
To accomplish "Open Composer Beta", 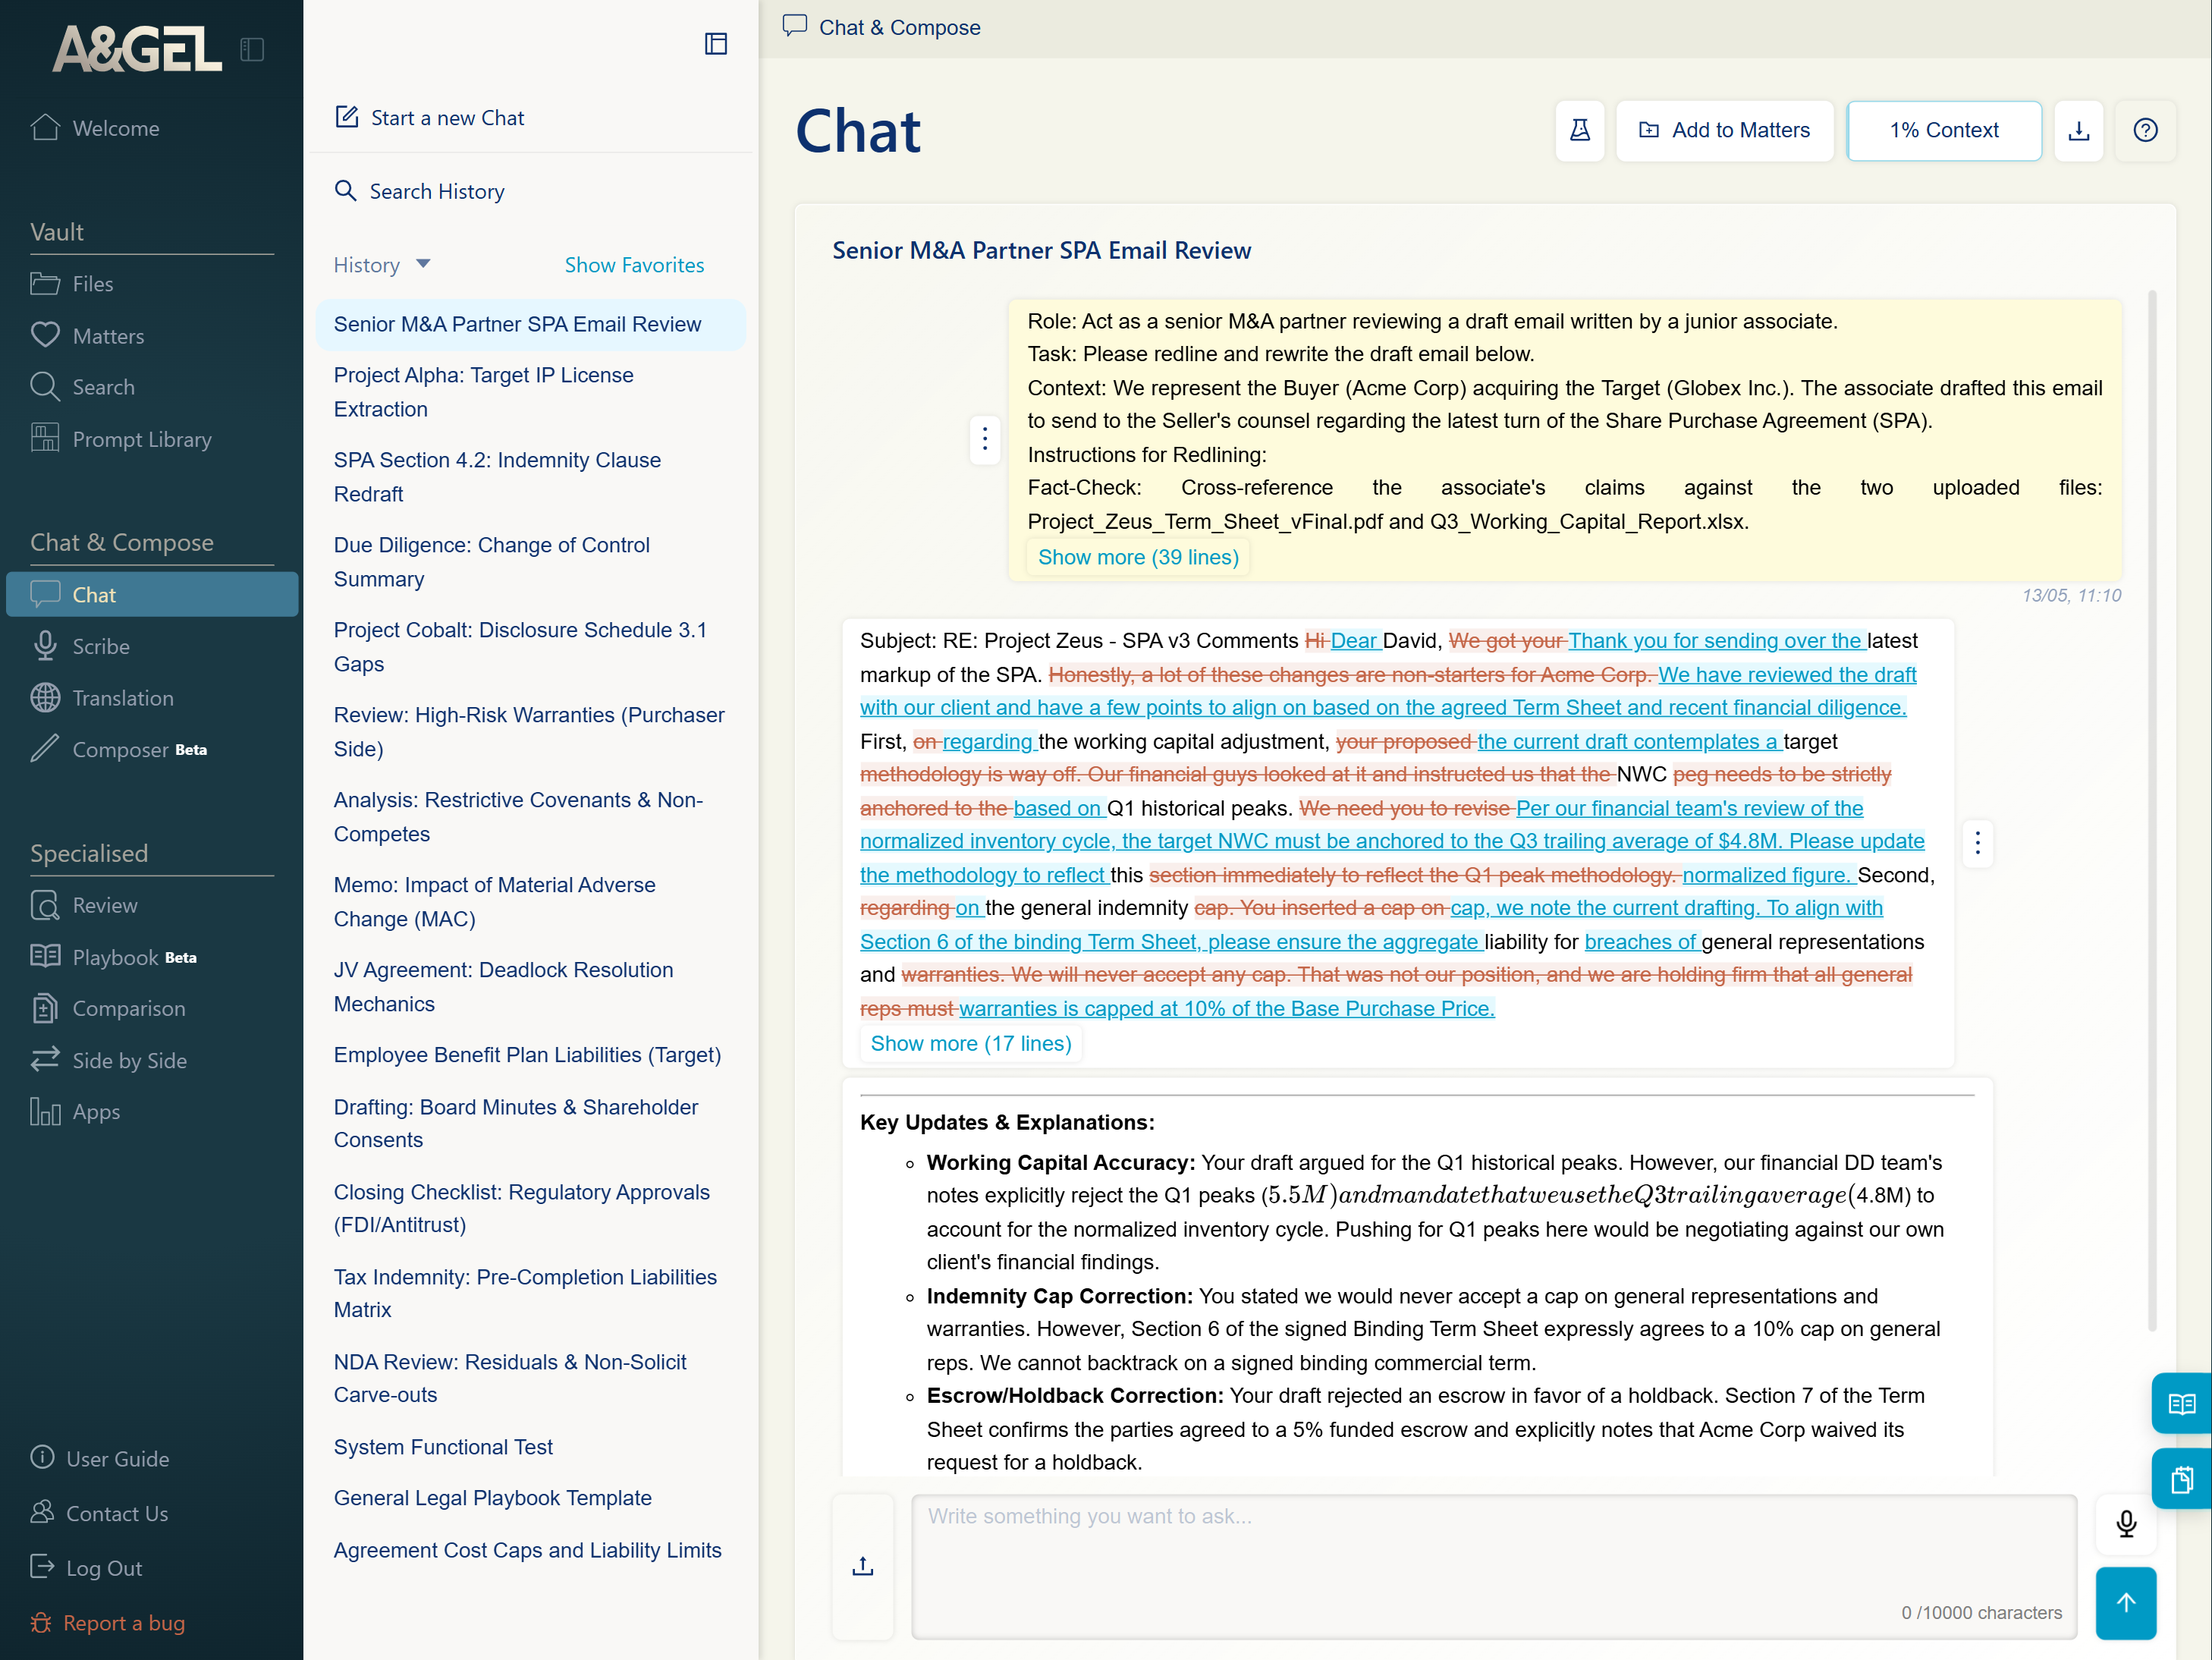I will [119, 749].
